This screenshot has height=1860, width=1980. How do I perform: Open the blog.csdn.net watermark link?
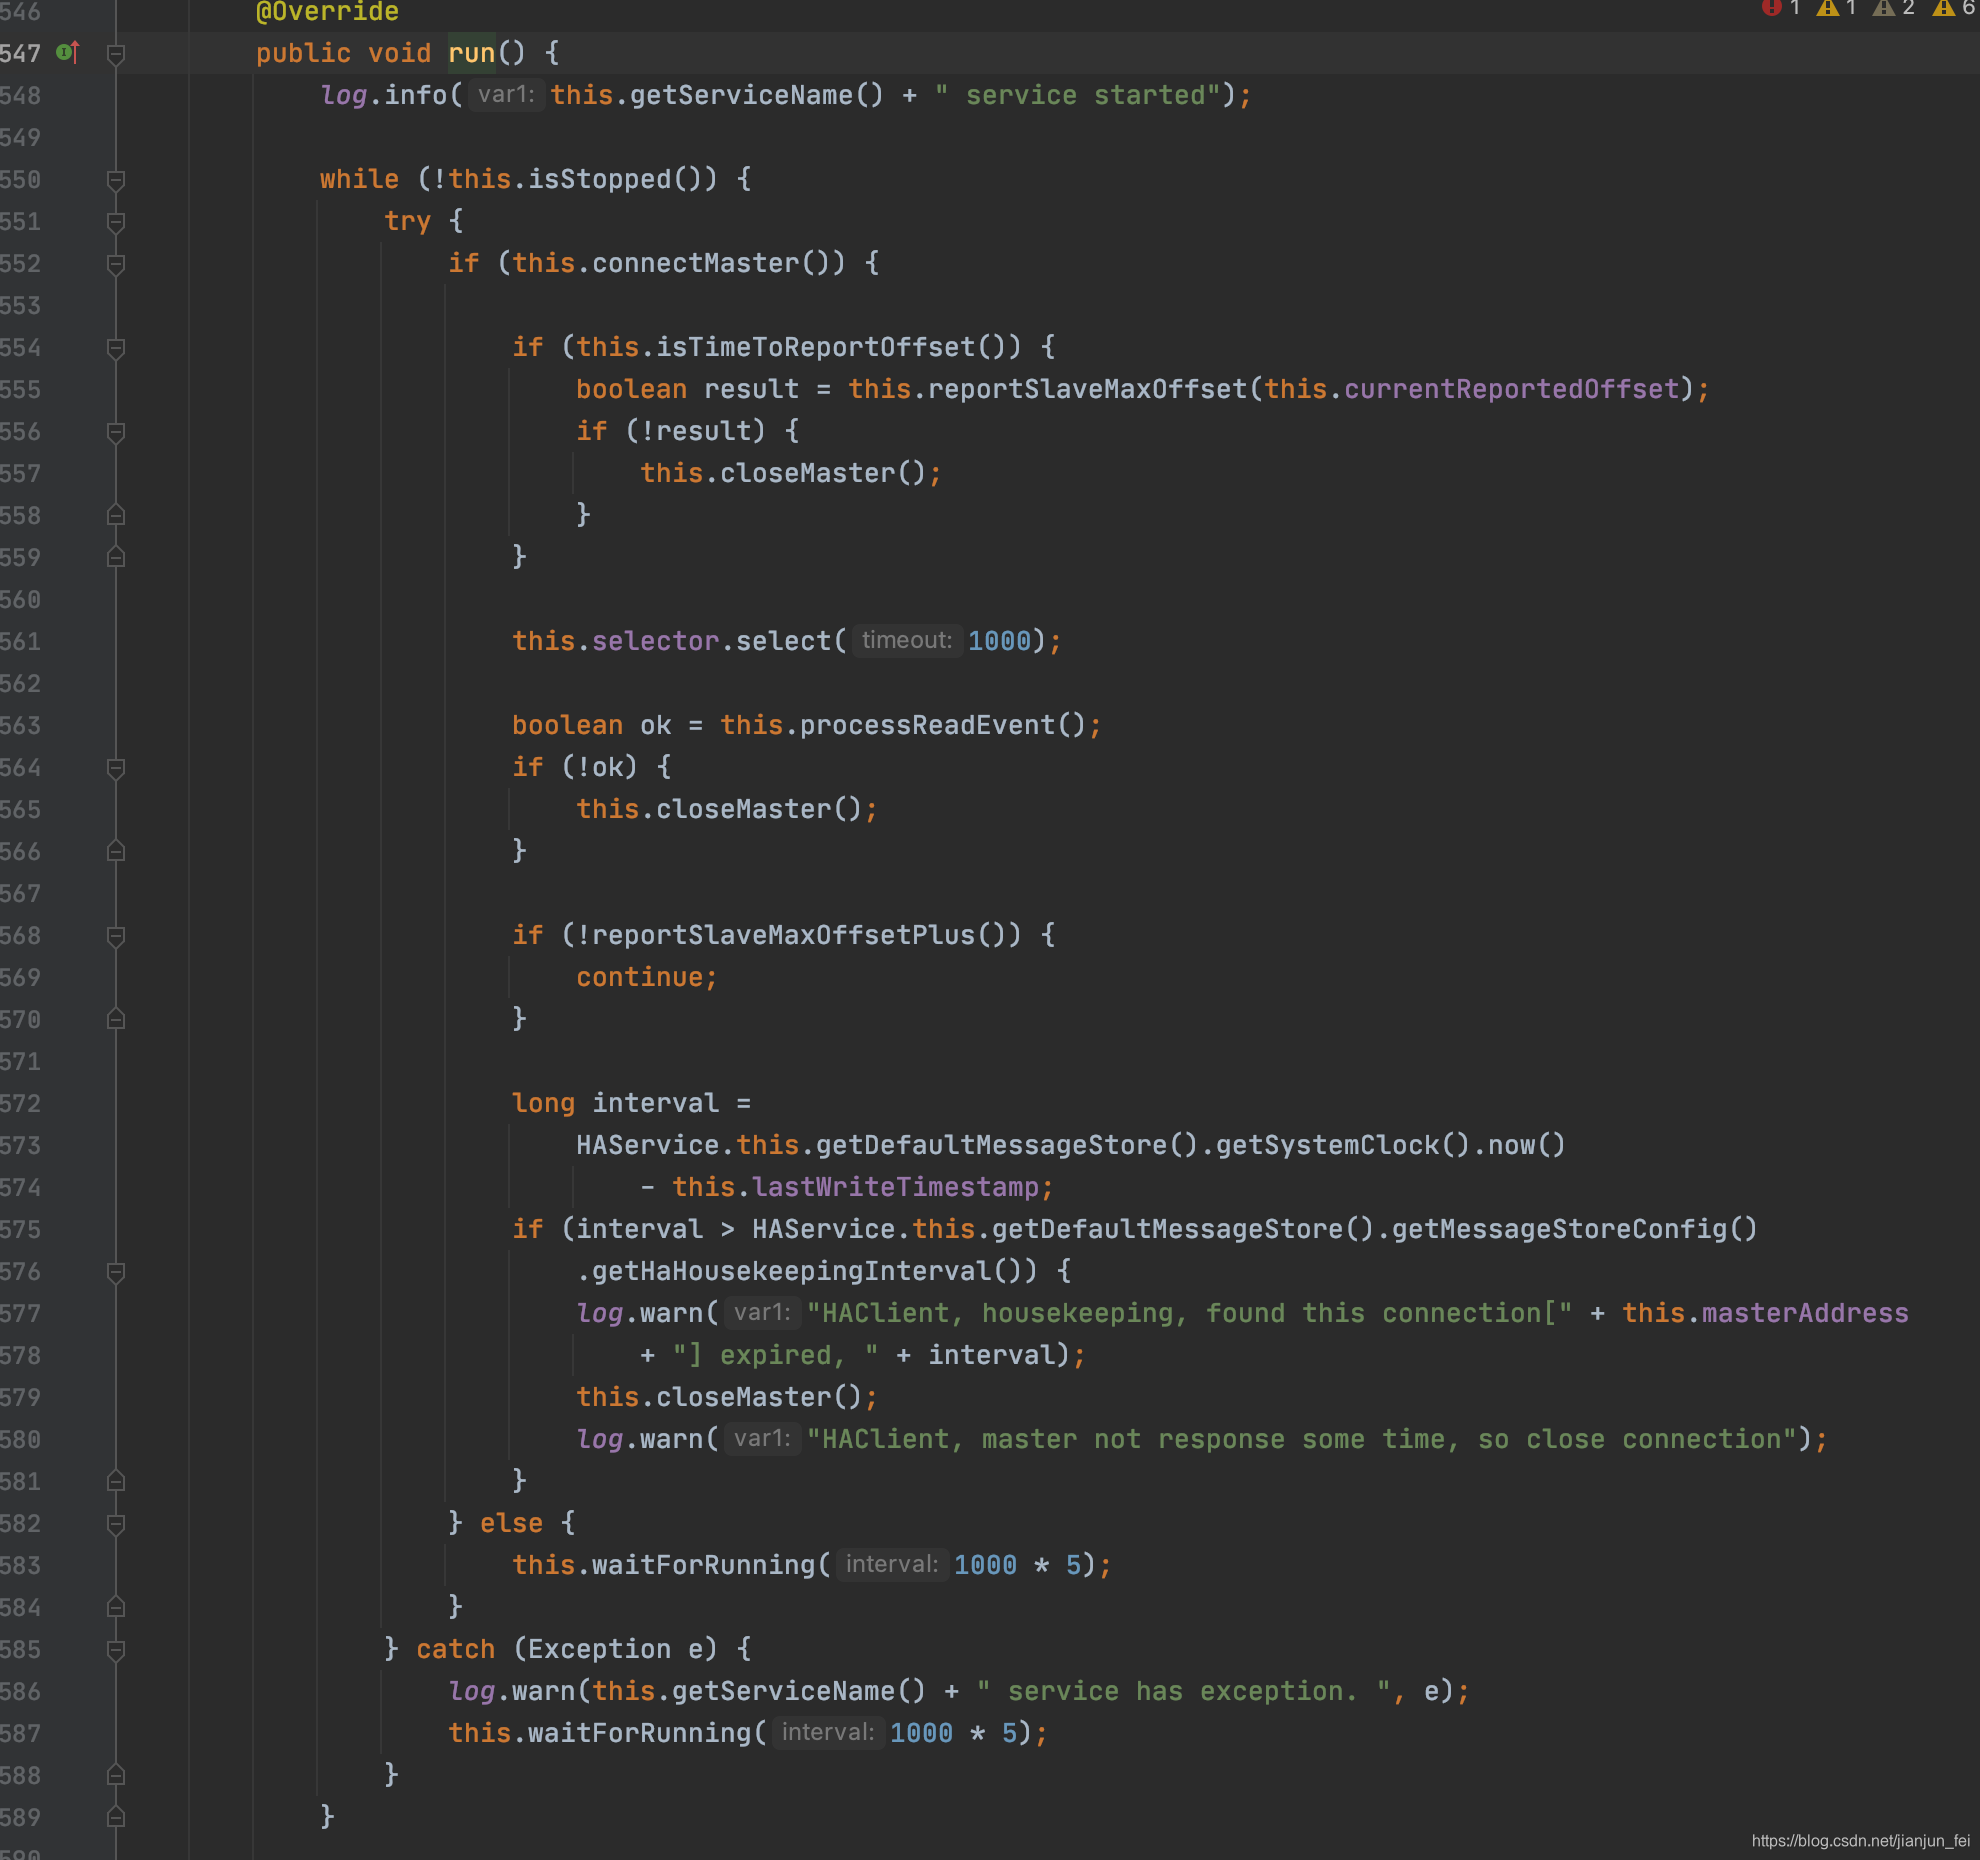click(1859, 1840)
